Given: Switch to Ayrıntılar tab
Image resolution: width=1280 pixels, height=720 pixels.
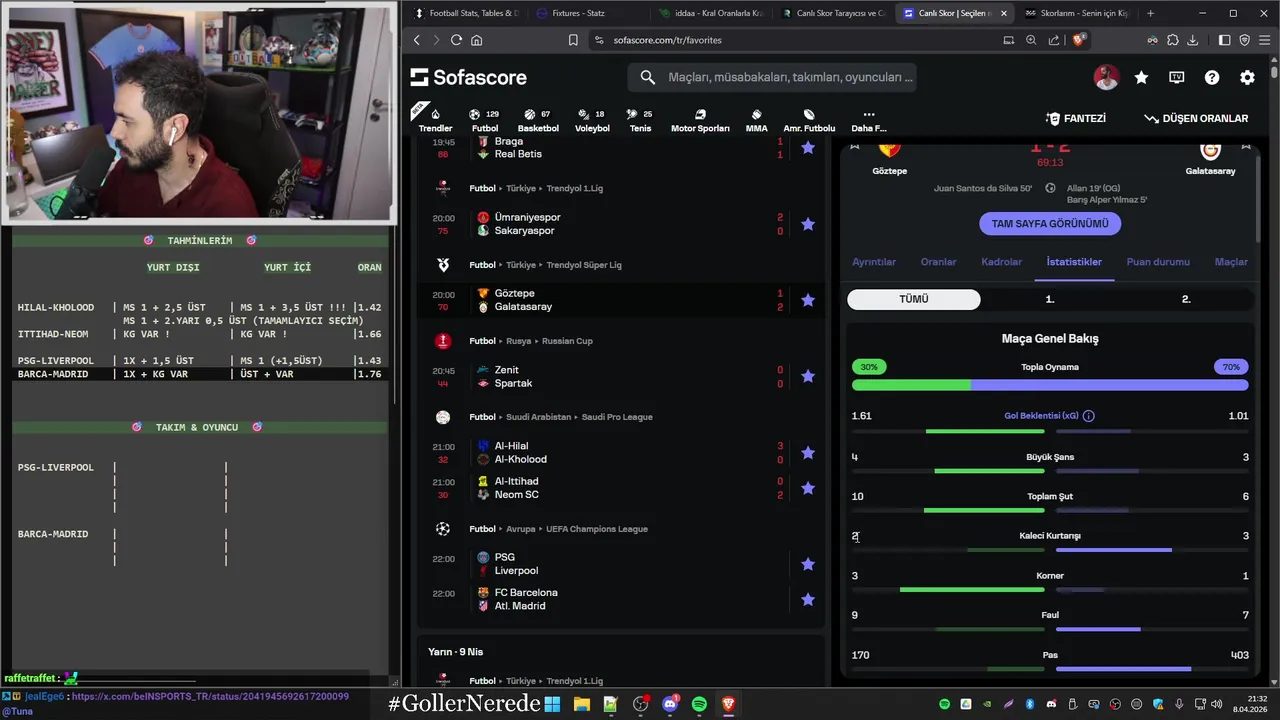Looking at the screenshot, I should (x=874, y=262).
